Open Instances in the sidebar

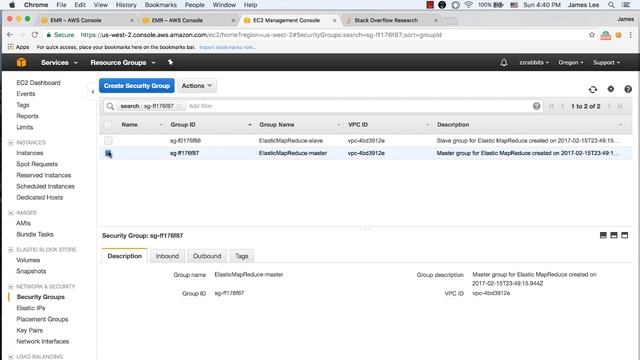29,153
